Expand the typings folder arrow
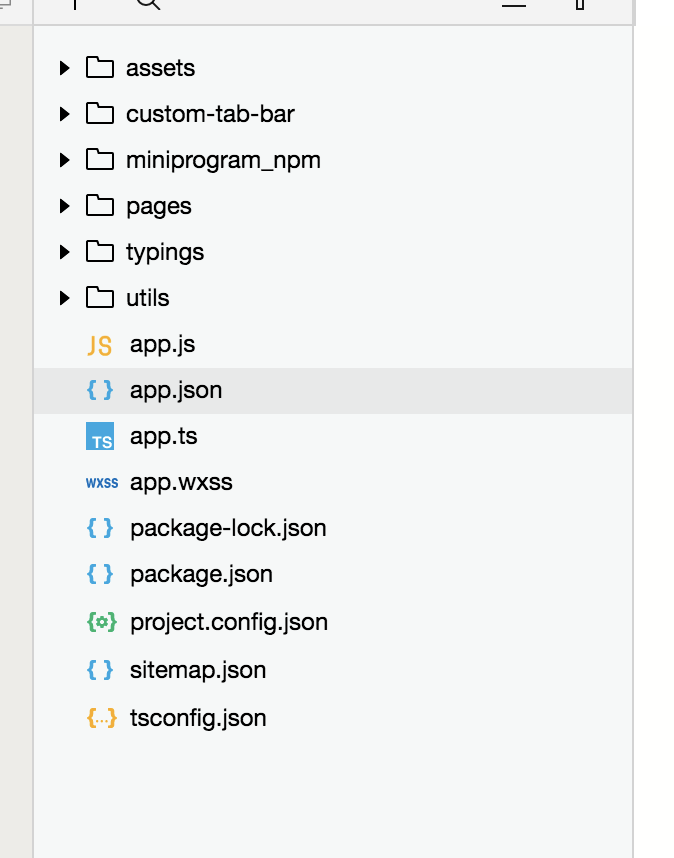 click(65, 252)
